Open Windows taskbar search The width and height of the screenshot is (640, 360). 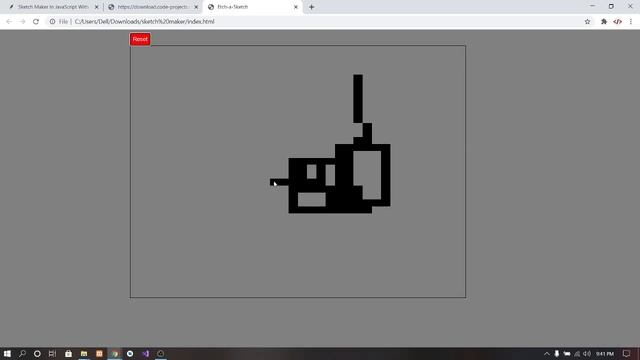pyautogui.click(x=22, y=353)
